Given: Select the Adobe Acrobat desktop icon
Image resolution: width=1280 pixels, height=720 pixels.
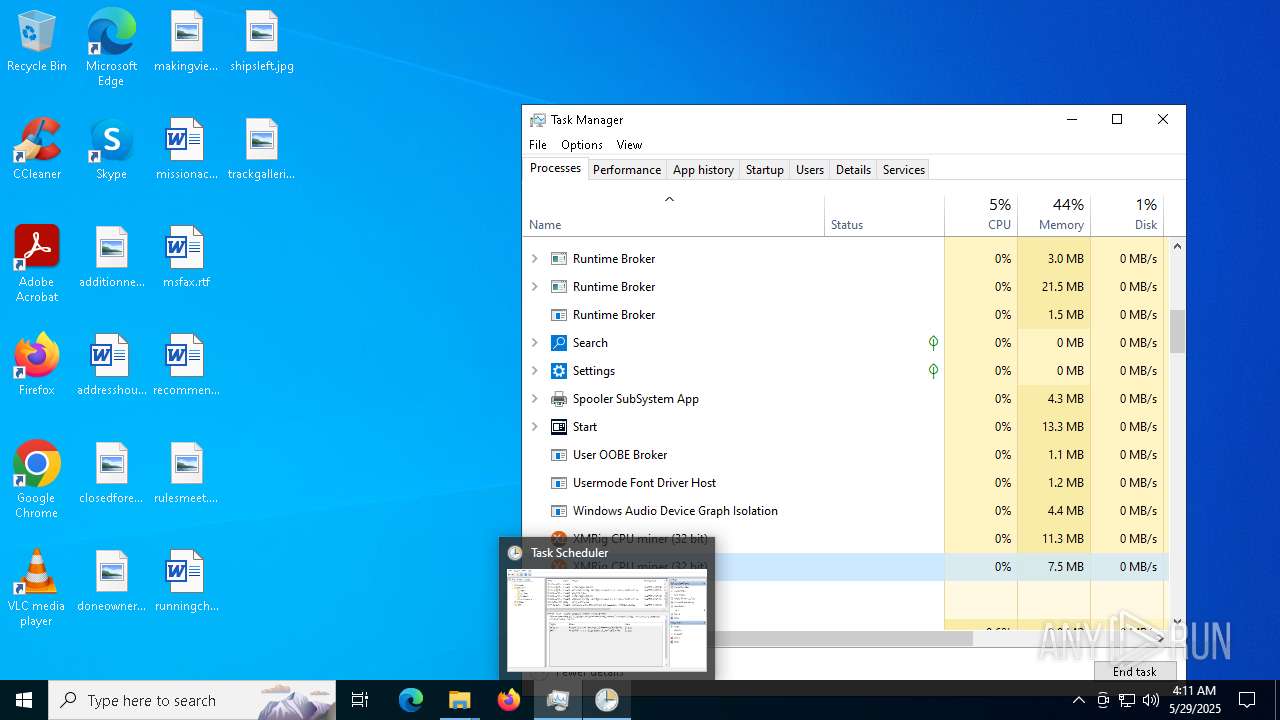Looking at the screenshot, I should click(x=37, y=264).
